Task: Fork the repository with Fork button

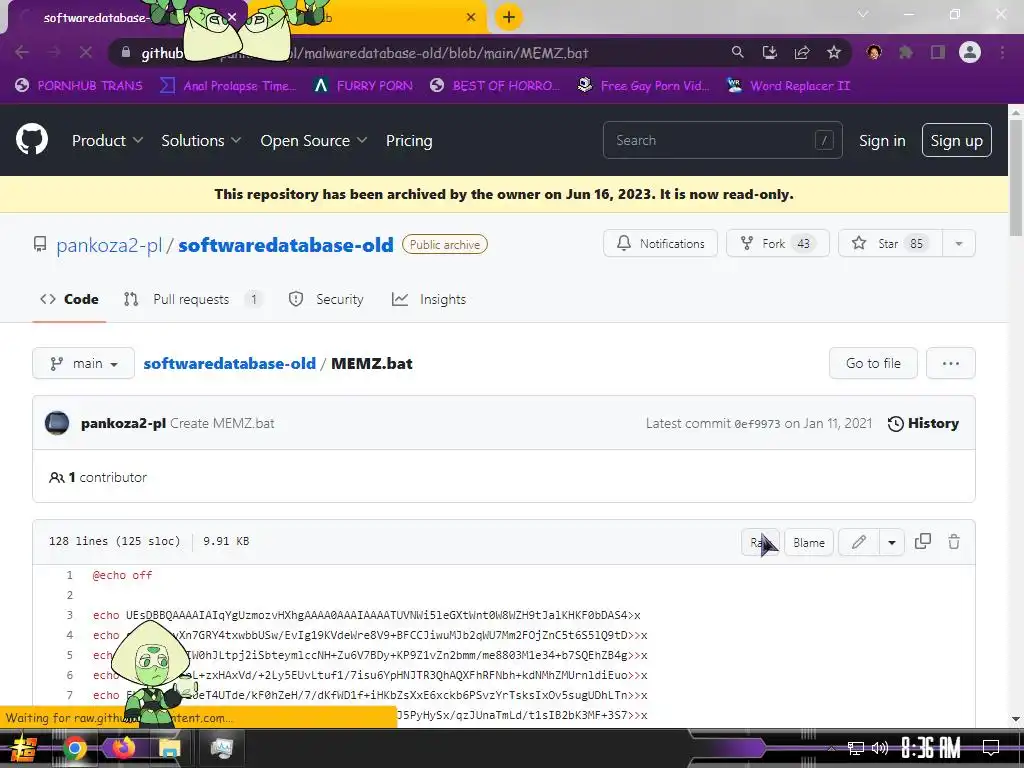Action: click(x=778, y=244)
